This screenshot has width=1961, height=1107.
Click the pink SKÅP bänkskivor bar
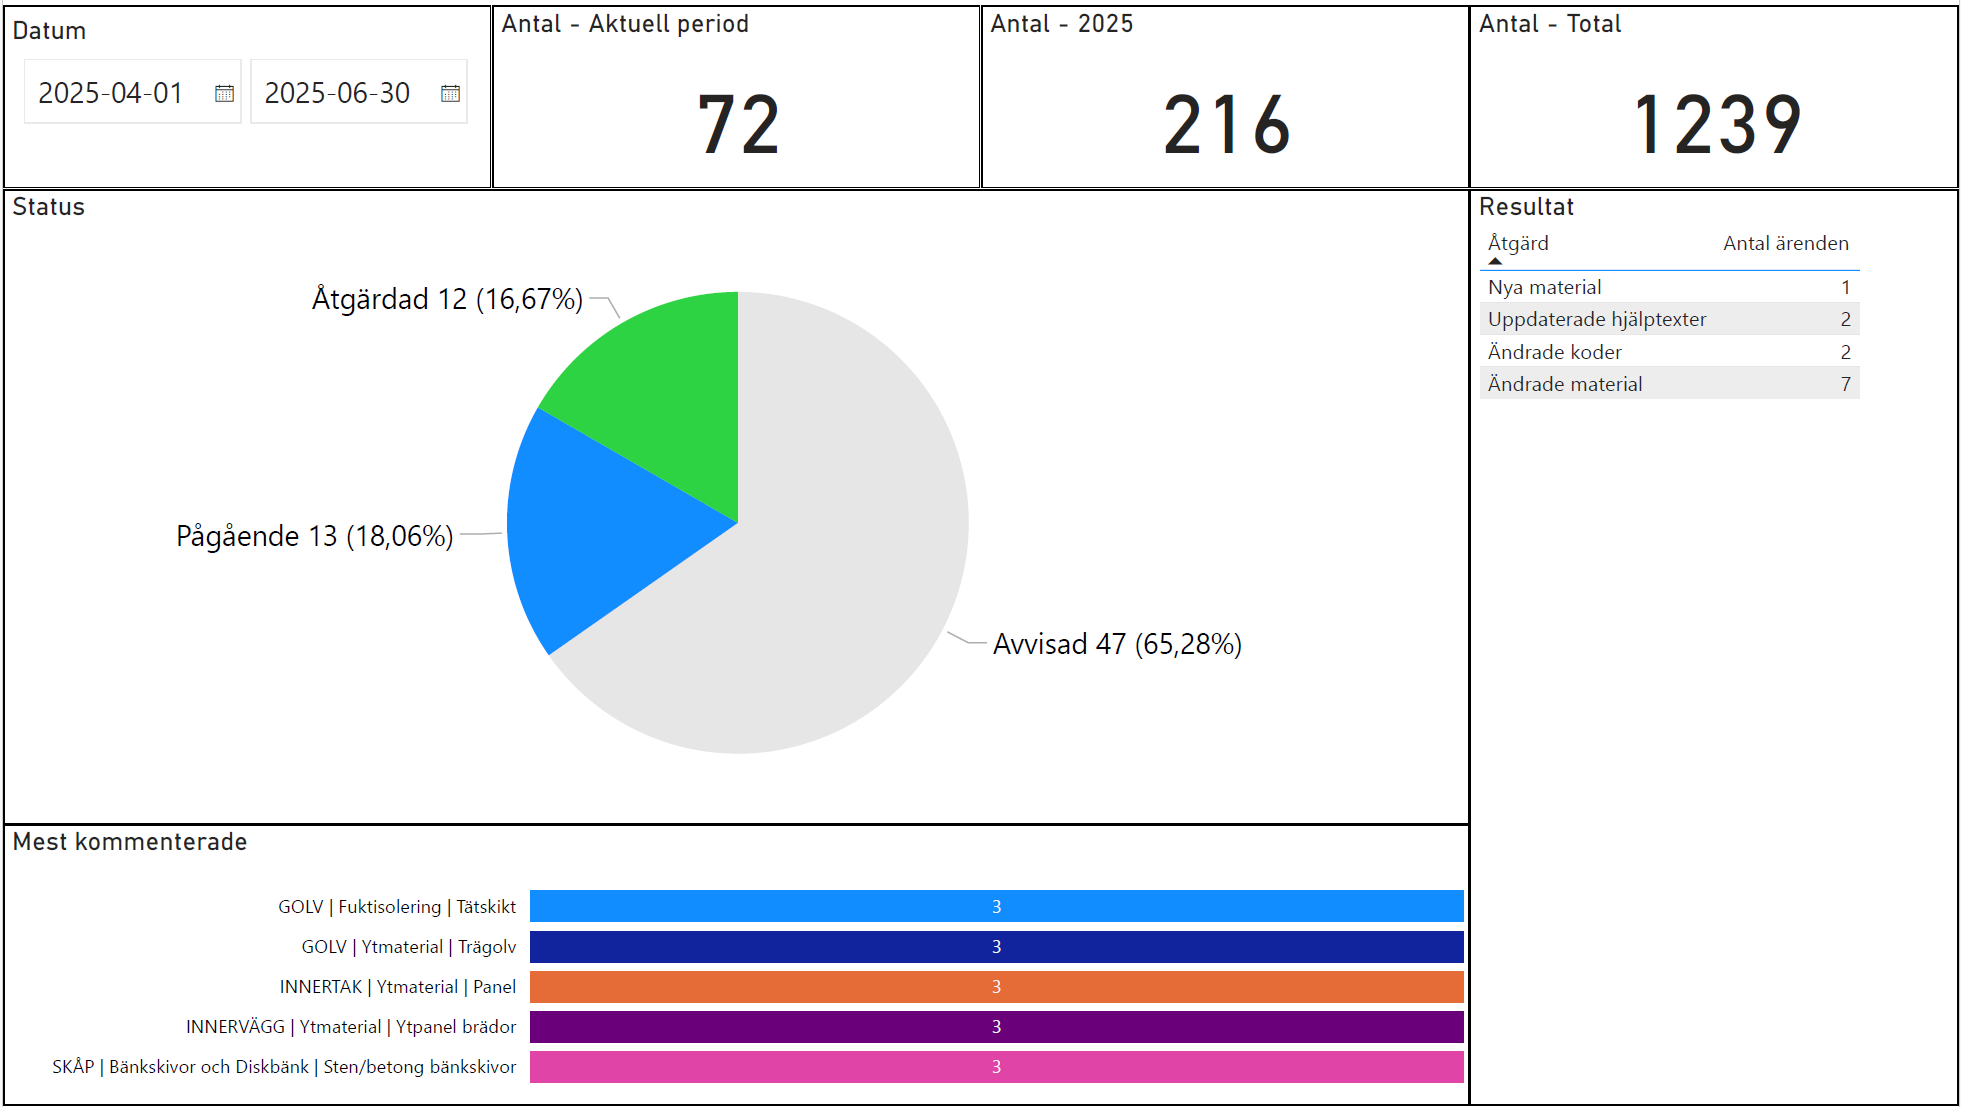pyautogui.click(x=996, y=1066)
